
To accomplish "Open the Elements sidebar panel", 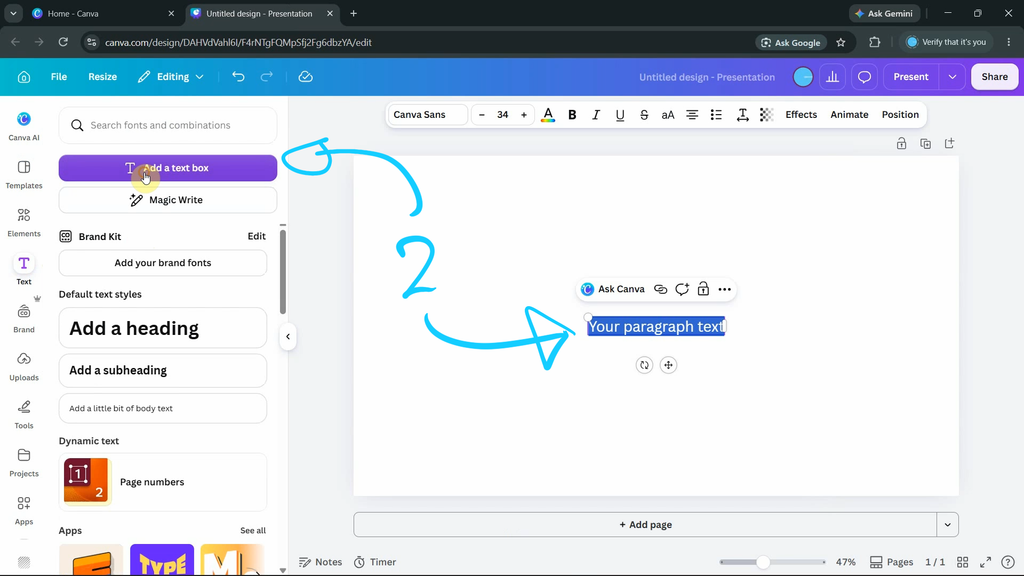I will 24,222.
